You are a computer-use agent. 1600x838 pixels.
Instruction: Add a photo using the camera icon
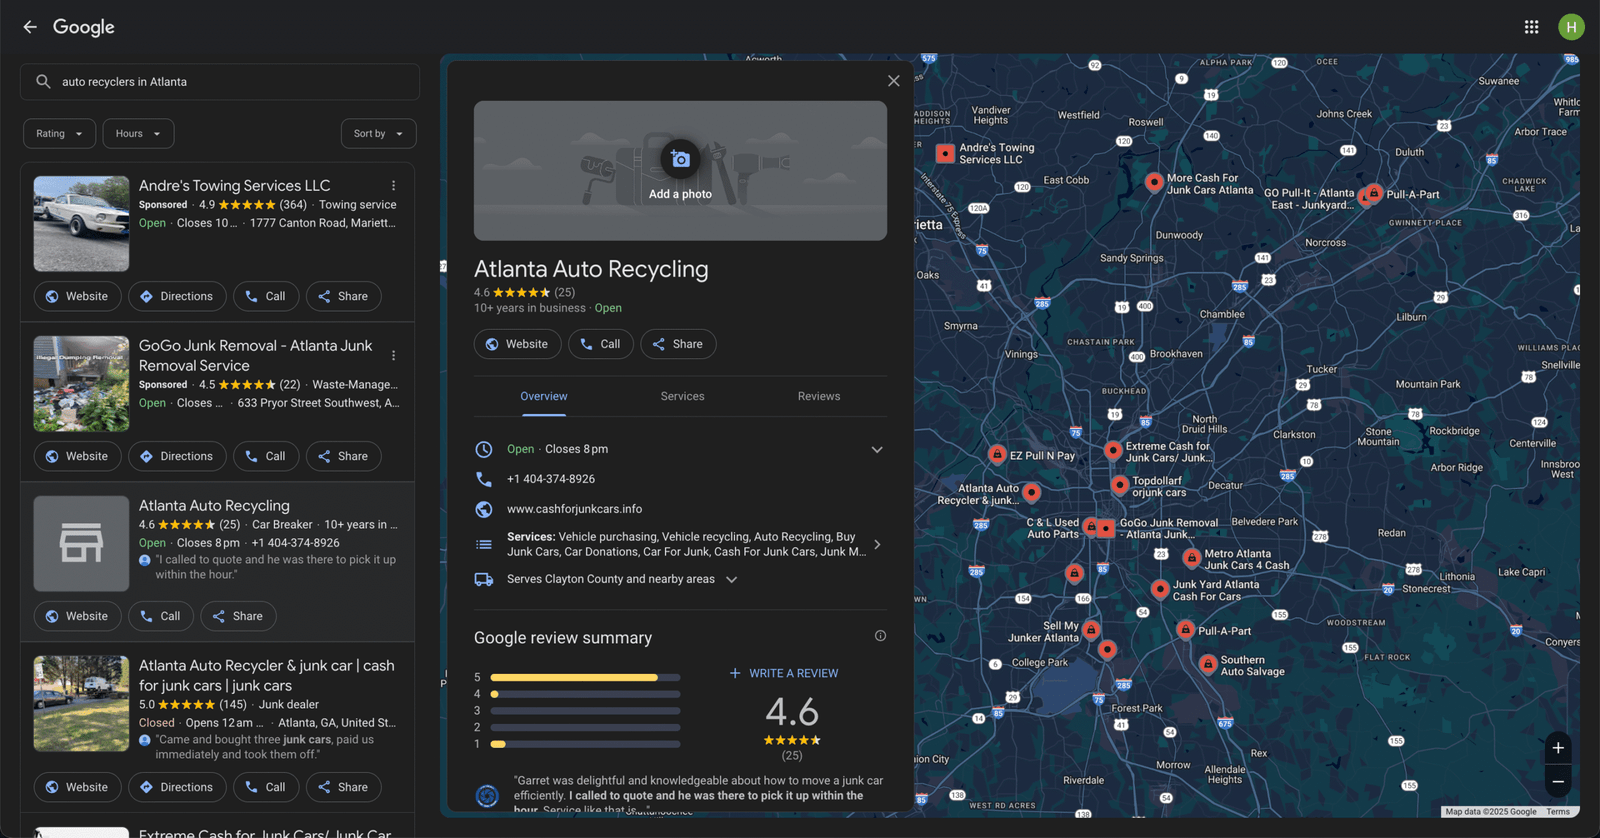(680, 159)
